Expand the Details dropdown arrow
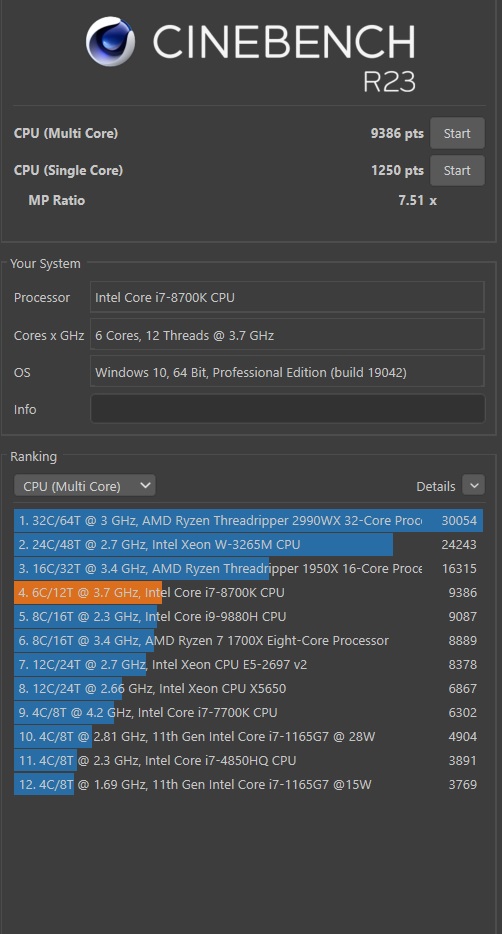 (473, 485)
